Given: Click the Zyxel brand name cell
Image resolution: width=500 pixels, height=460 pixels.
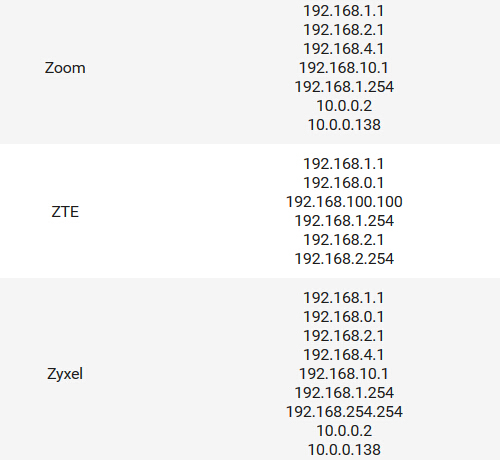Looking at the screenshot, I should click(x=65, y=374).
